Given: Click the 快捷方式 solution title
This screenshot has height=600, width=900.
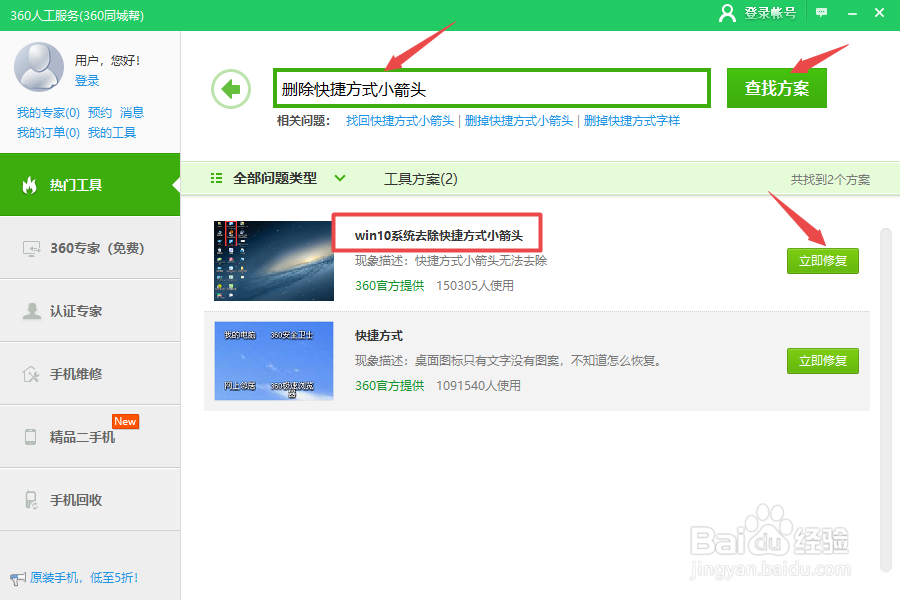Looking at the screenshot, I should tap(379, 335).
